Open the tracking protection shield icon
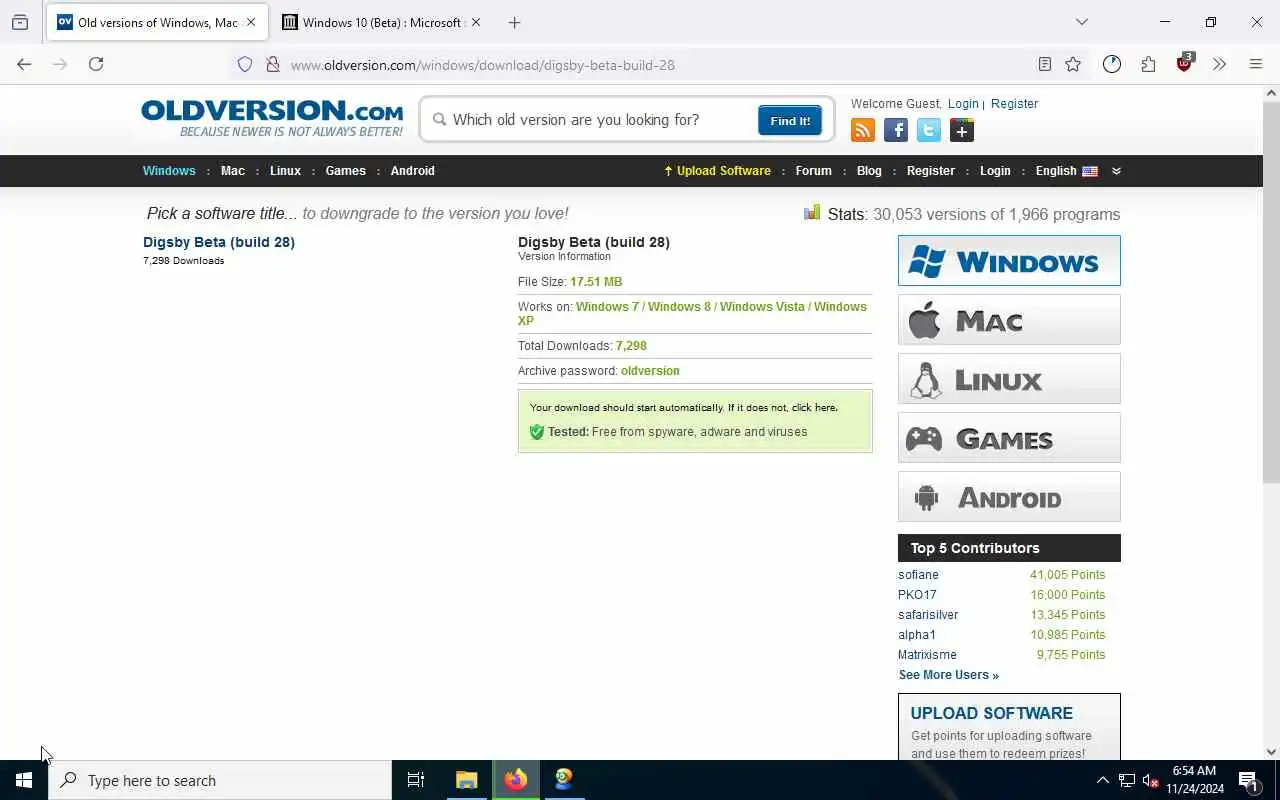Viewport: 1280px width, 800px height. (245, 64)
